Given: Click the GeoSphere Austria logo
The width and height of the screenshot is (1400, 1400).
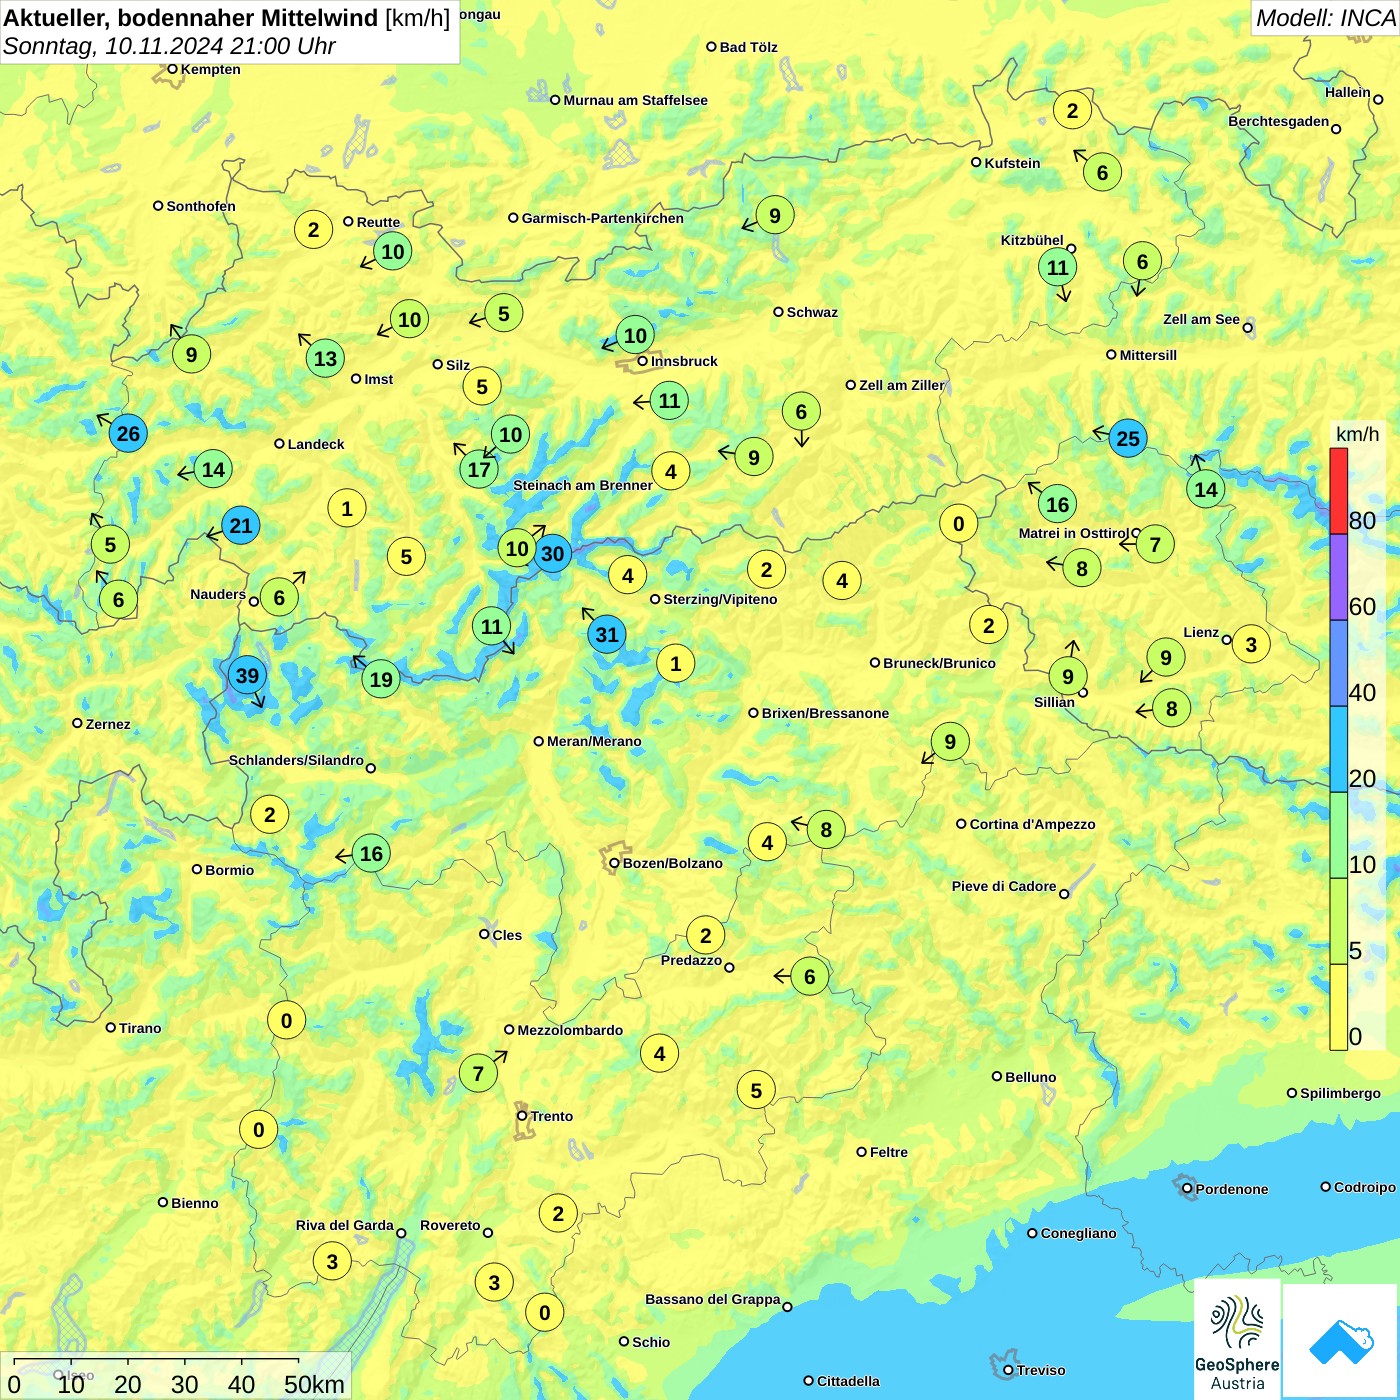Looking at the screenshot, I should 1237,1340.
